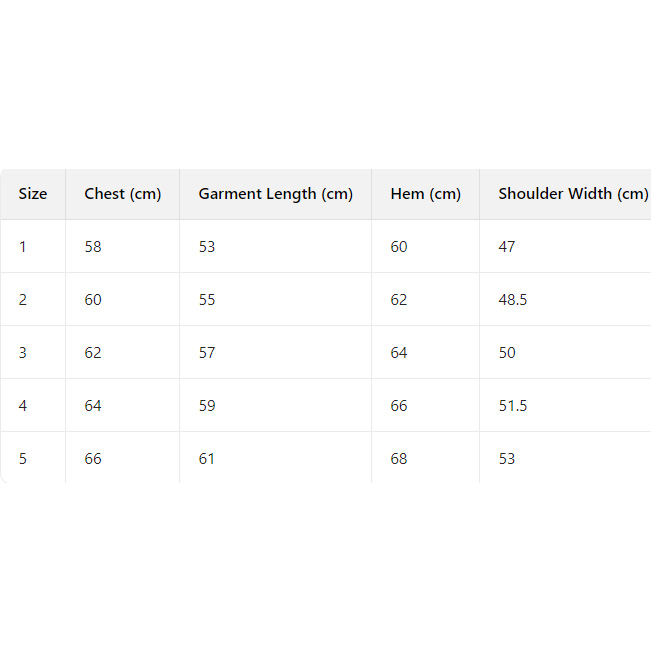Select chest value 66 for size 5
651x652 pixels.
(x=93, y=459)
